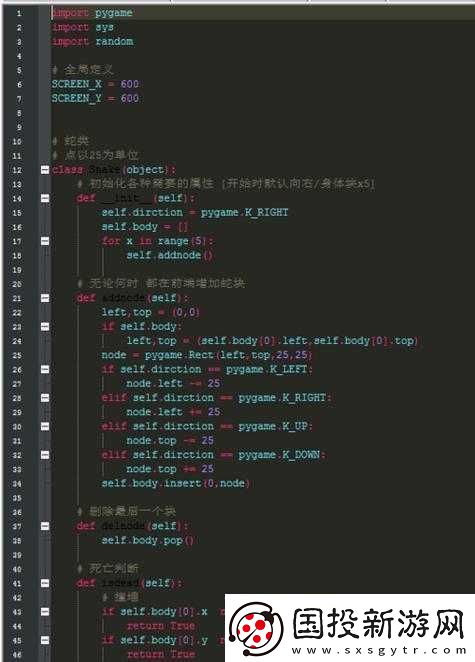Collapse the self.body[0].x if-block fold on line 43

[45, 612]
